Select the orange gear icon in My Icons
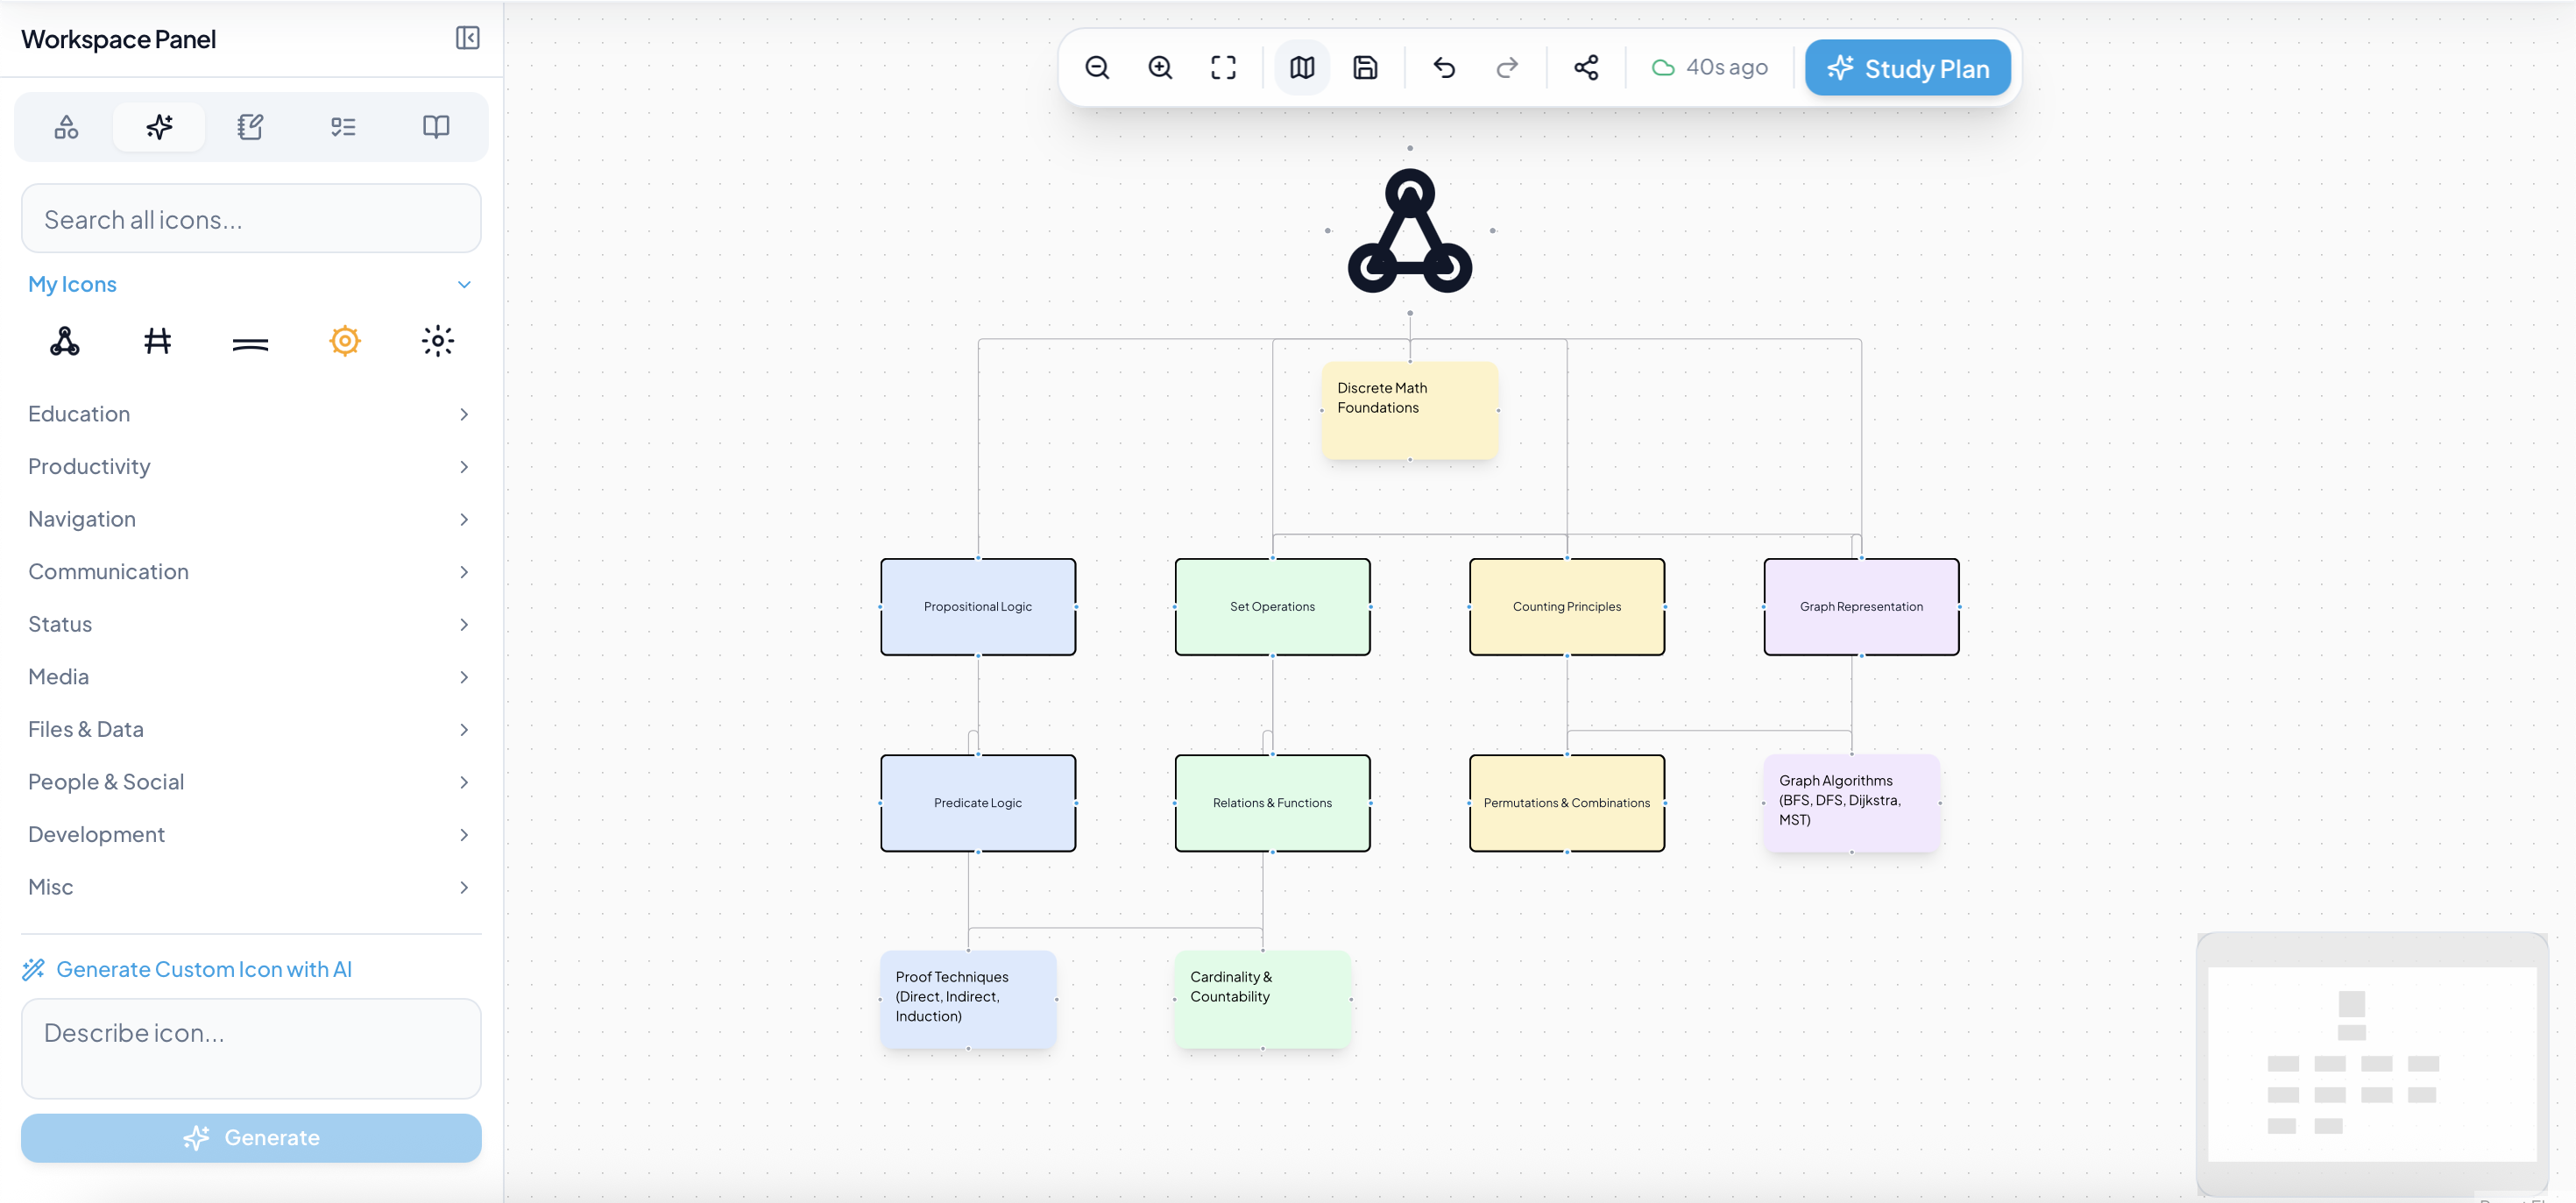The image size is (2576, 1203). tap(344, 340)
